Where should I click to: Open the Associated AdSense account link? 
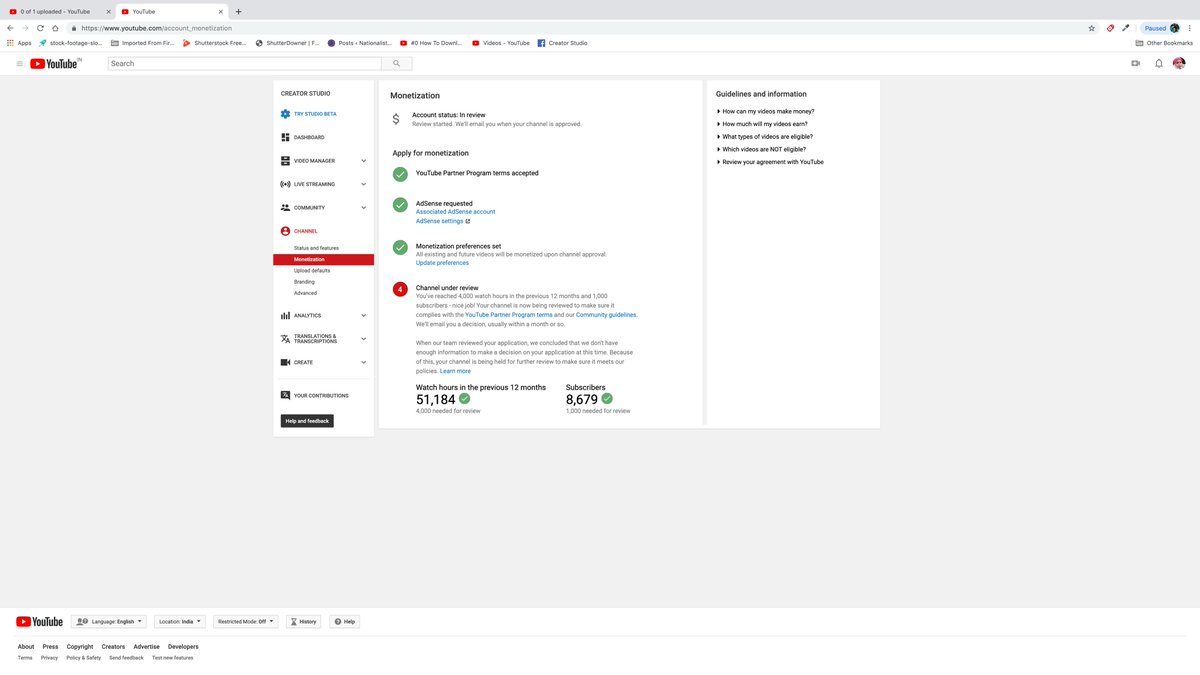pos(455,212)
